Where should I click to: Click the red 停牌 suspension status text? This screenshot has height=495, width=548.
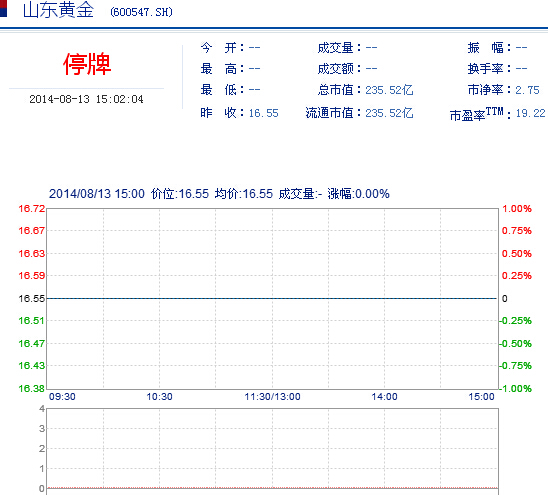[87, 64]
